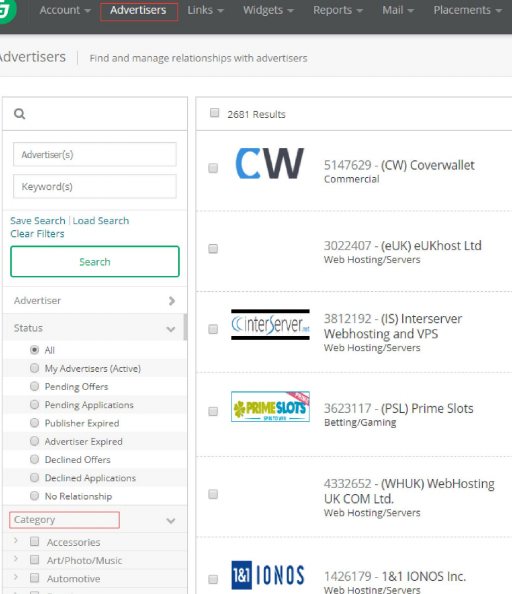Click the green Search button

(95, 261)
